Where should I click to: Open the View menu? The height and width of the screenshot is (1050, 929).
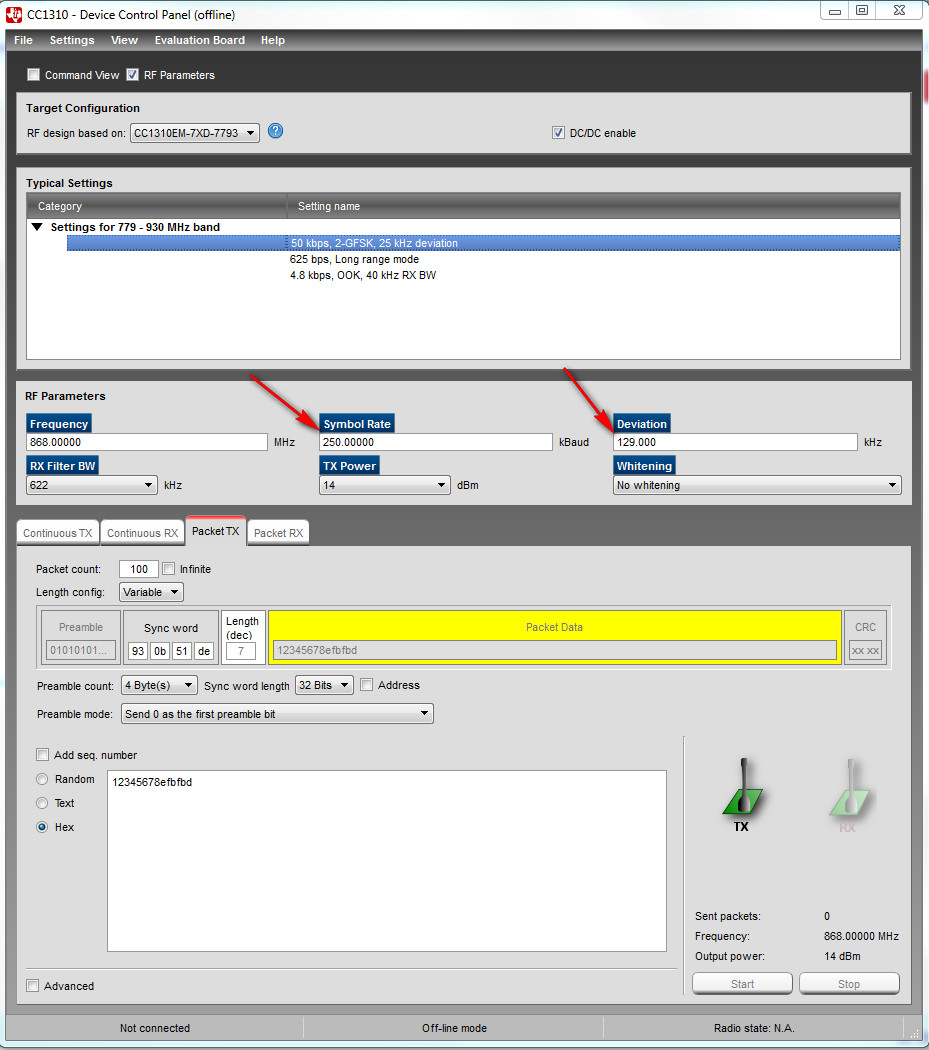point(124,40)
